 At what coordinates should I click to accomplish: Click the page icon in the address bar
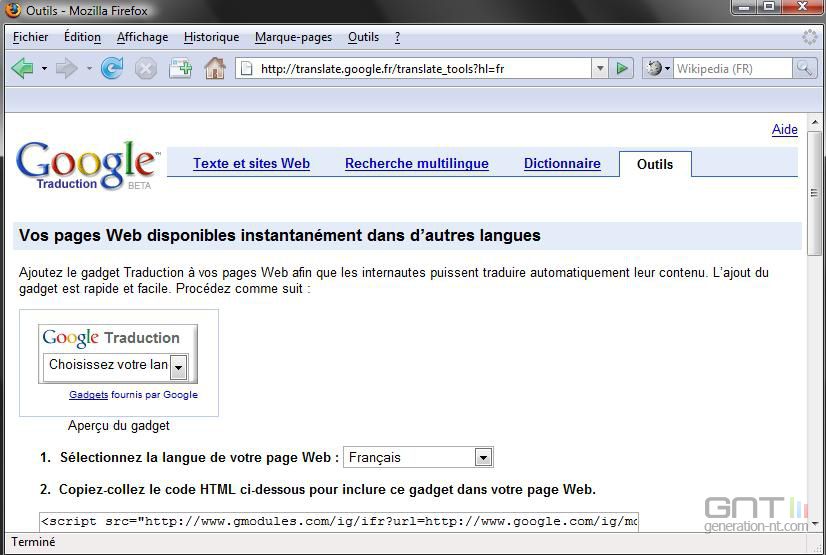click(247, 68)
